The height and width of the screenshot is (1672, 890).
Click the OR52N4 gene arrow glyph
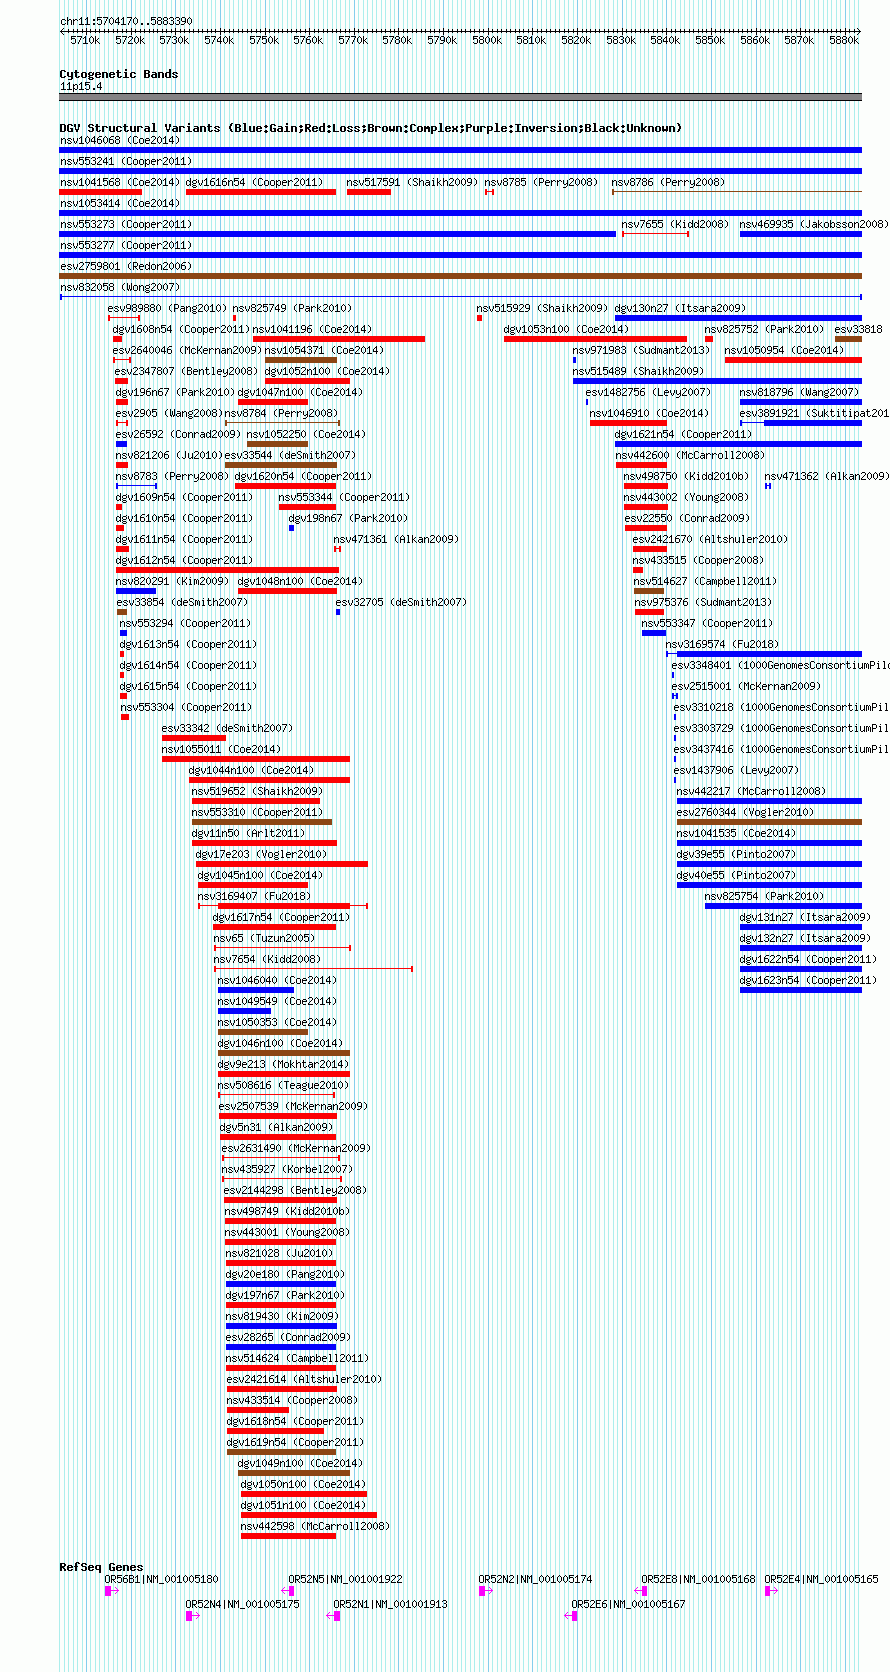(193, 1615)
